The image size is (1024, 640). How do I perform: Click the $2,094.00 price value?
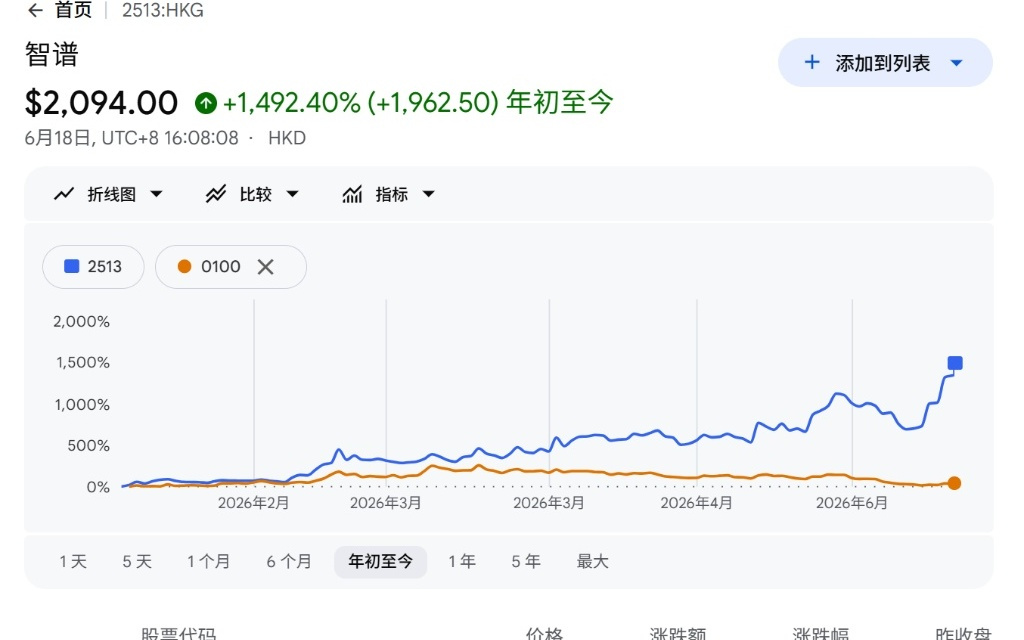click(x=101, y=103)
